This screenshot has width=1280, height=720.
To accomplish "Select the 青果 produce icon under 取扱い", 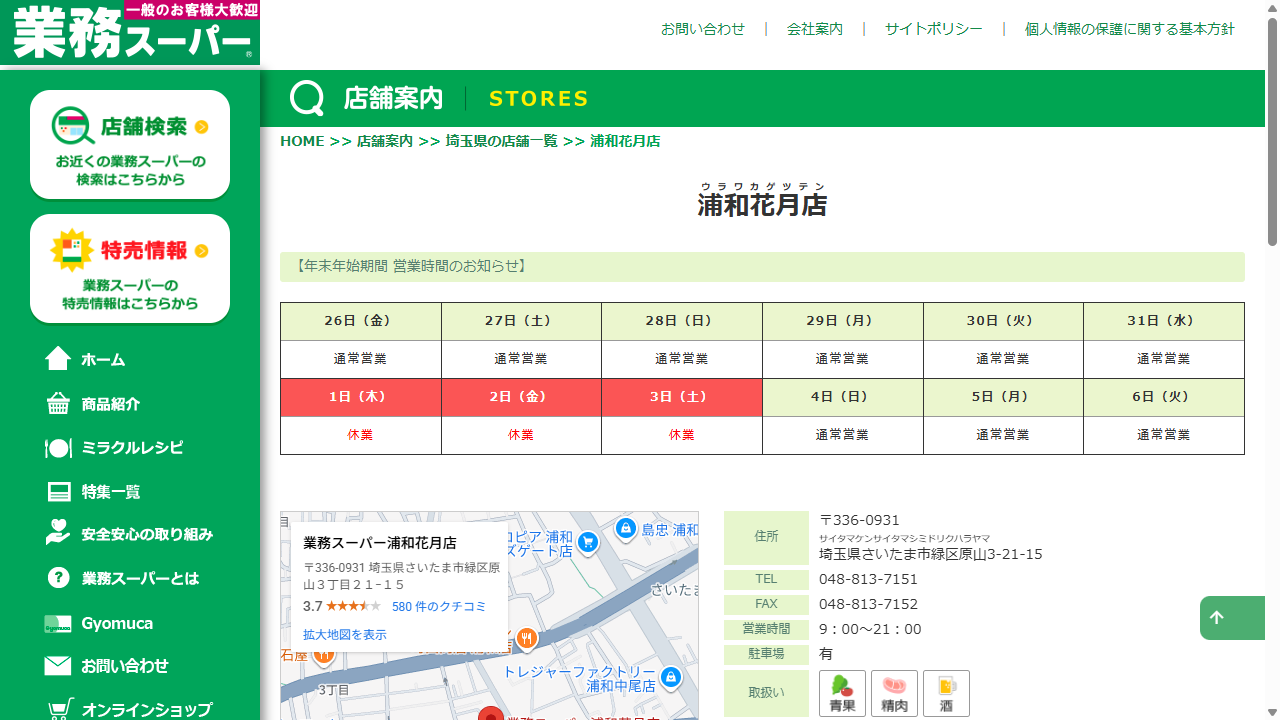I will 842,691.
